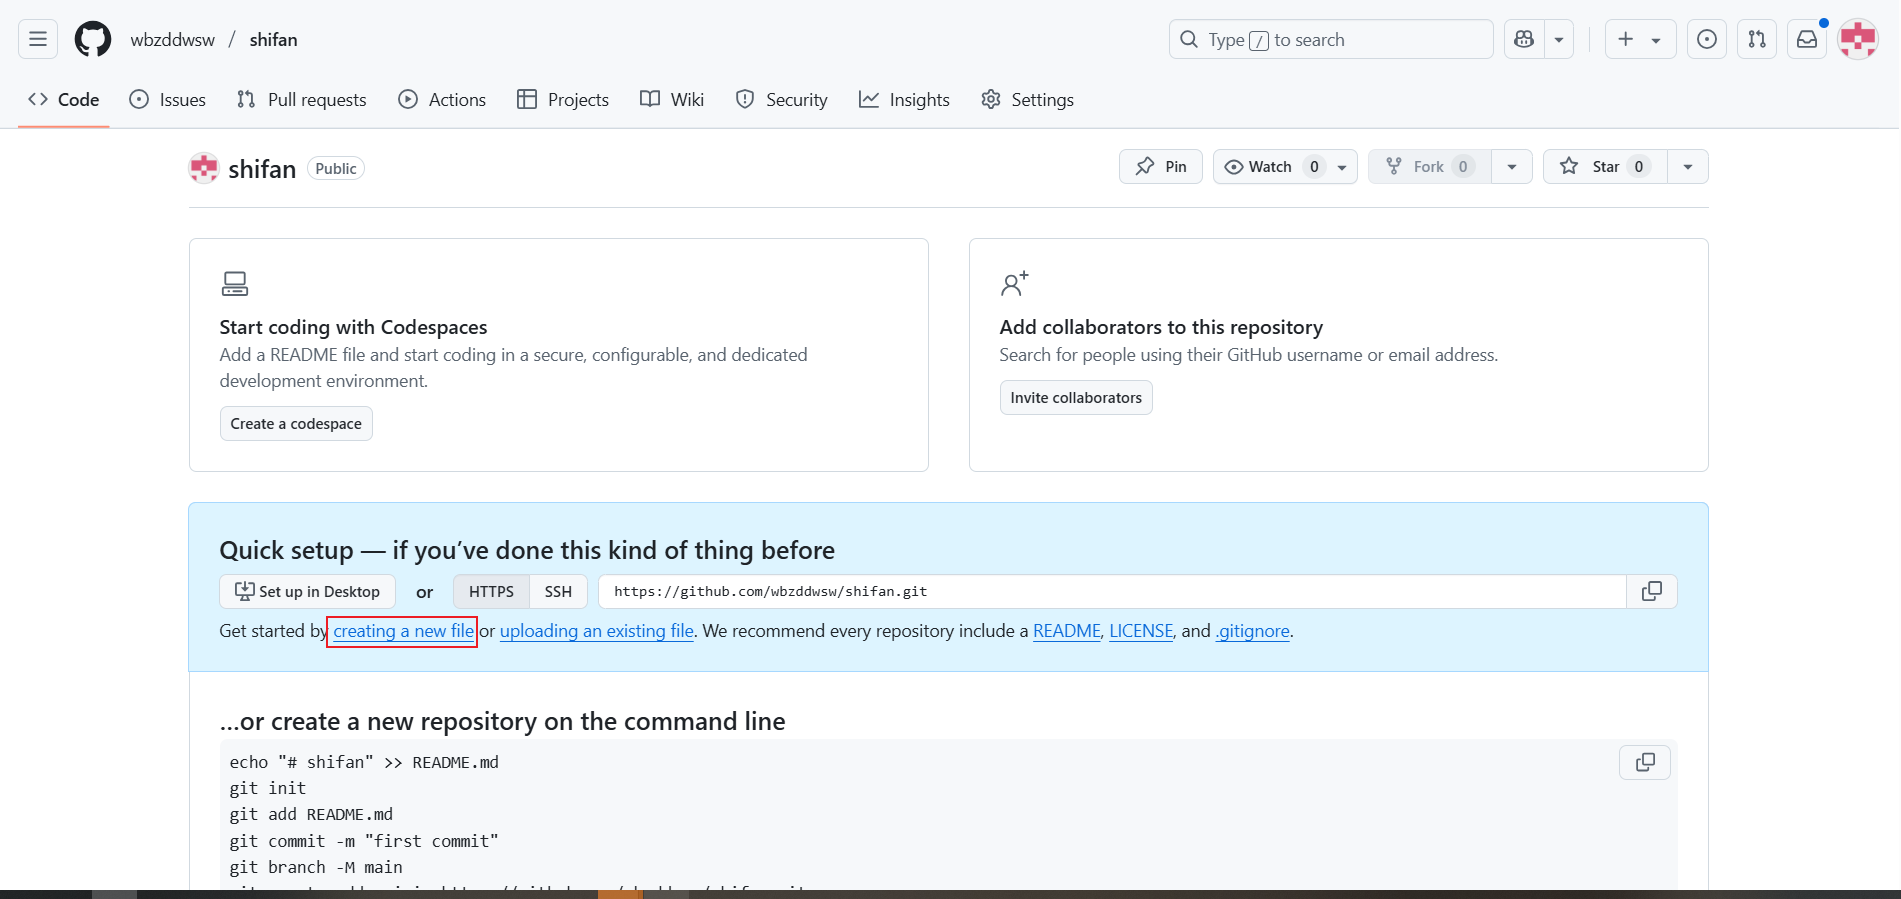Viewport: 1901px width, 899px height.
Task: Select the HTTPS clone option
Action: tap(491, 591)
